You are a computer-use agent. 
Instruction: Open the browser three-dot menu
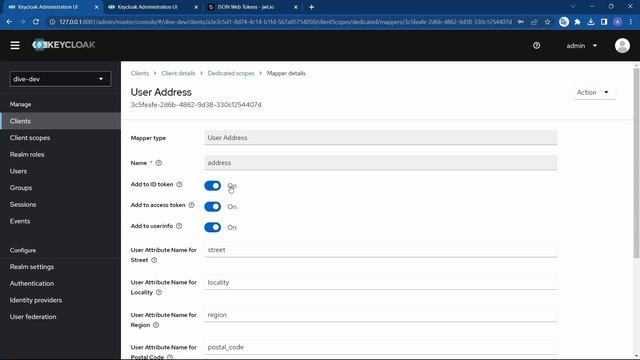(631, 22)
